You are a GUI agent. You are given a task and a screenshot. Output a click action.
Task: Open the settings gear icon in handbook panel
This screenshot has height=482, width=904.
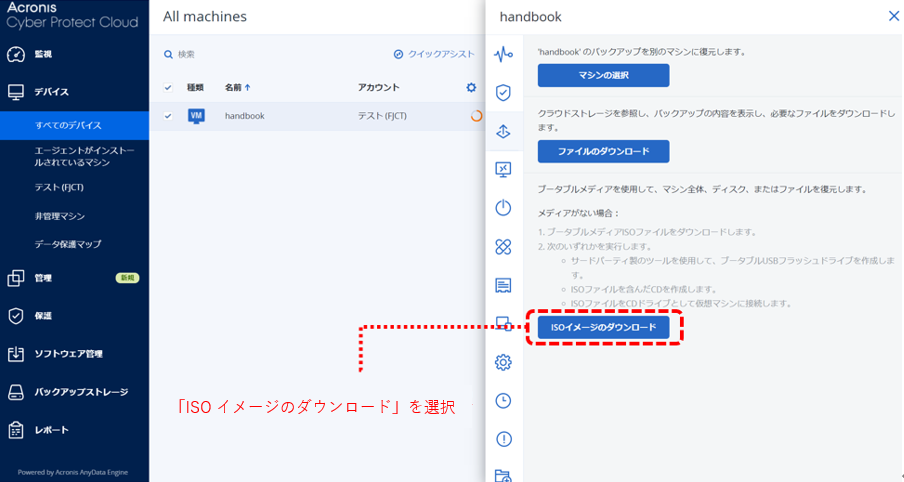pyautogui.click(x=503, y=362)
